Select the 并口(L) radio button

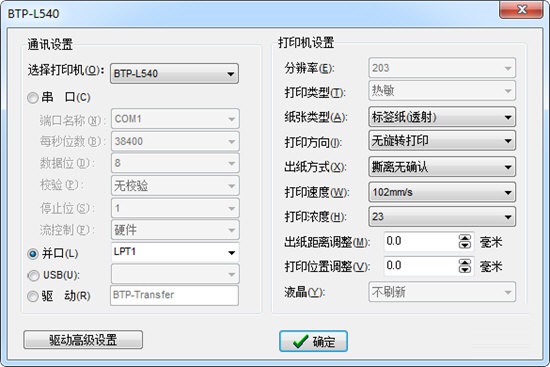33,254
